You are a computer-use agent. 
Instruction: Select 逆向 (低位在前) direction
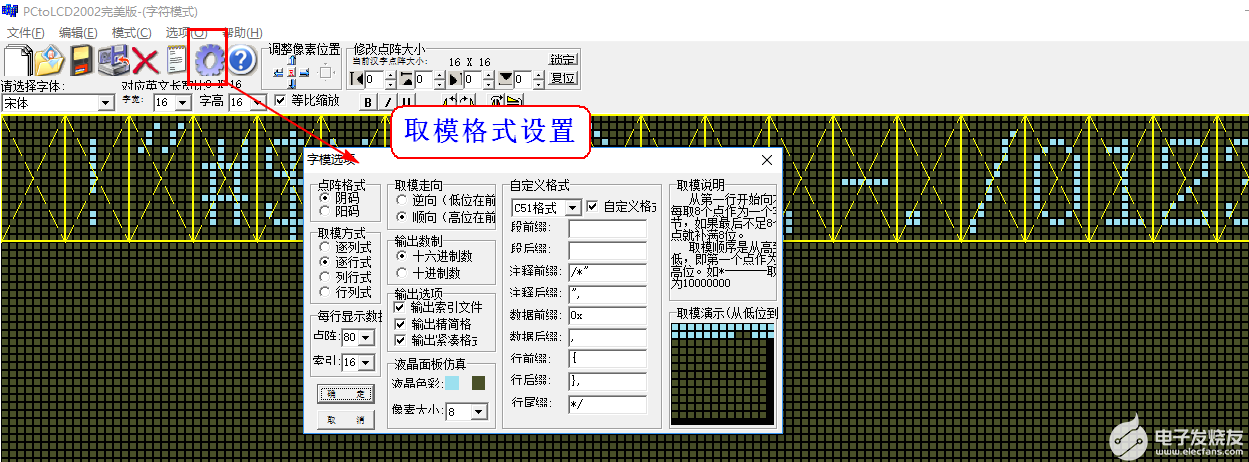click(x=402, y=201)
